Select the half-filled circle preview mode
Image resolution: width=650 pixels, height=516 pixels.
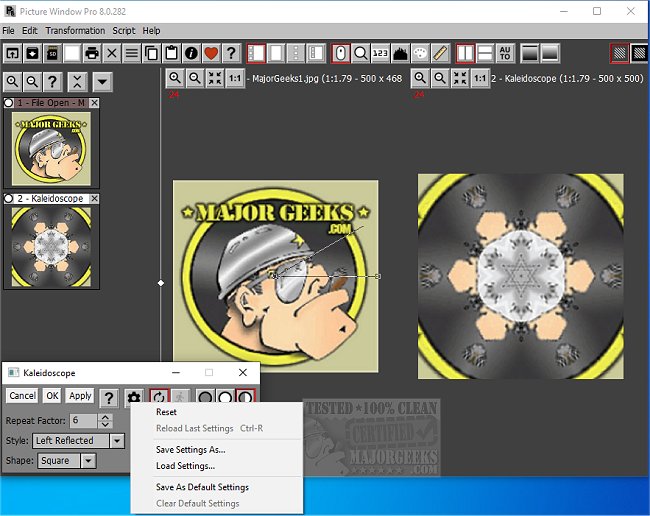(x=245, y=397)
